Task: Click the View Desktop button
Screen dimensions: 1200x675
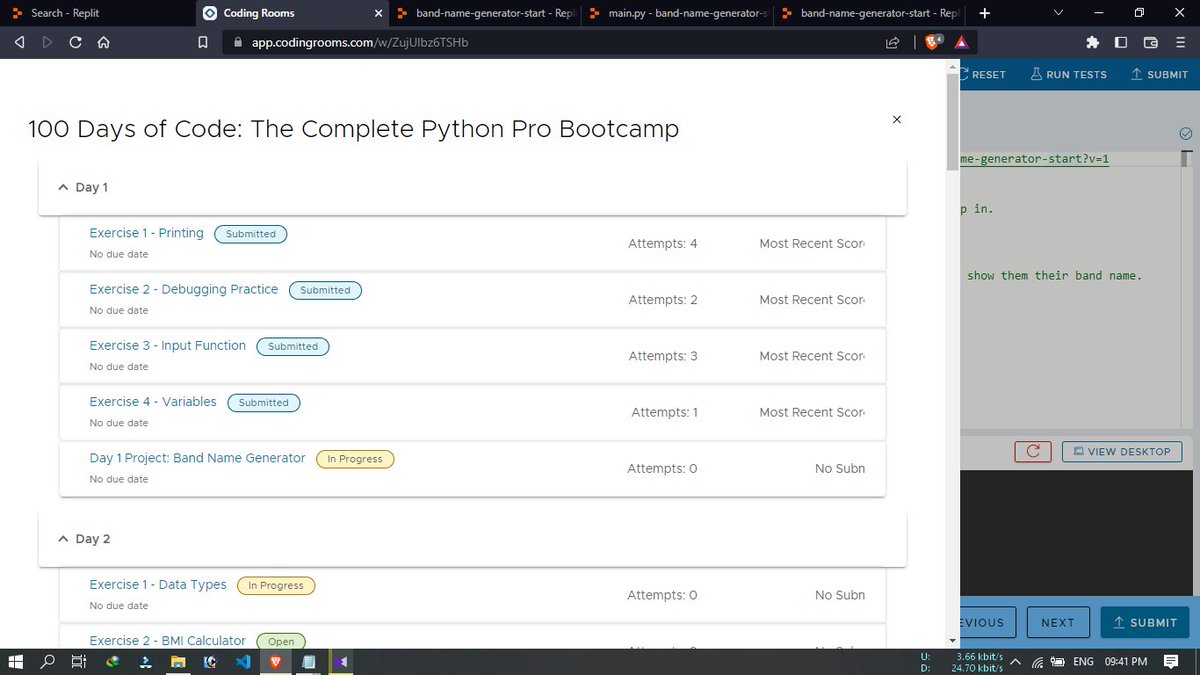Action: coord(1121,451)
